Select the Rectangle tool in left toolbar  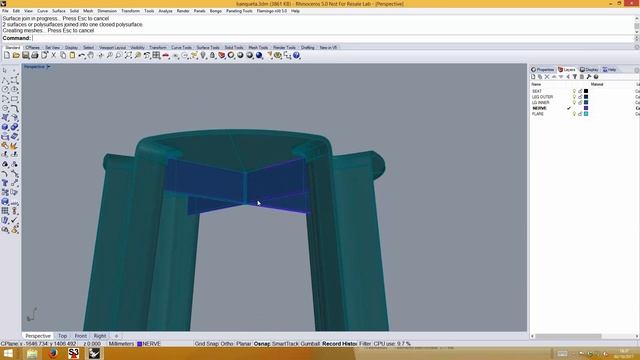click(14, 99)
